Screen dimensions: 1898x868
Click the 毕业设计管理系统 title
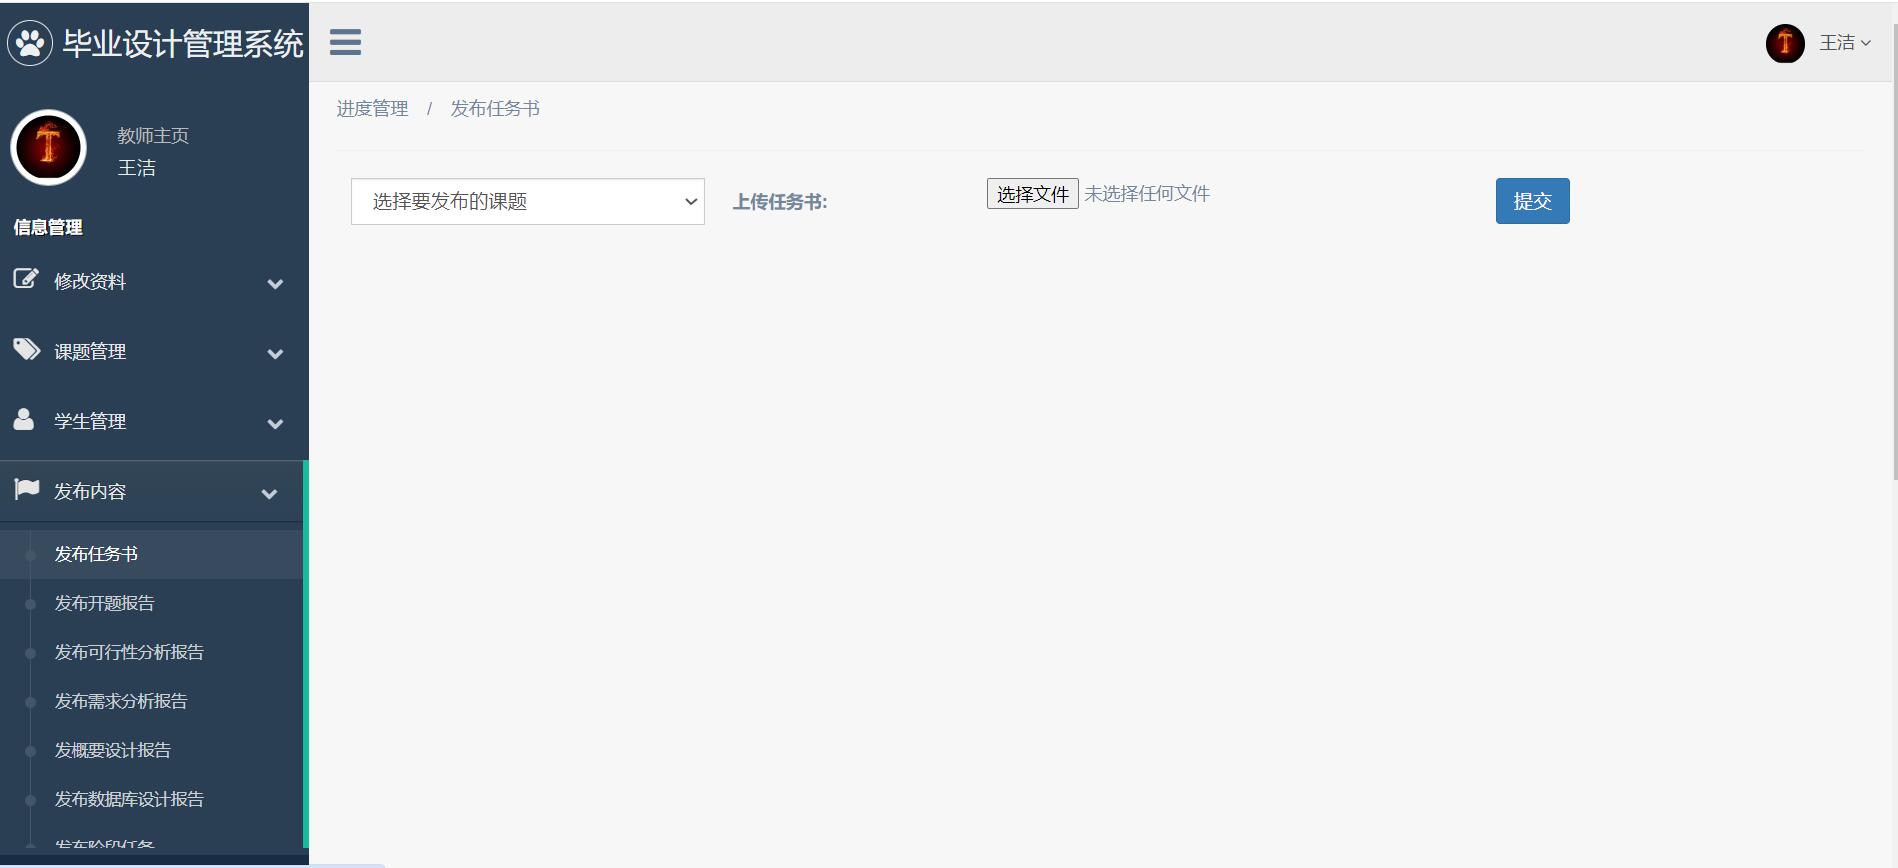[183, 44]
